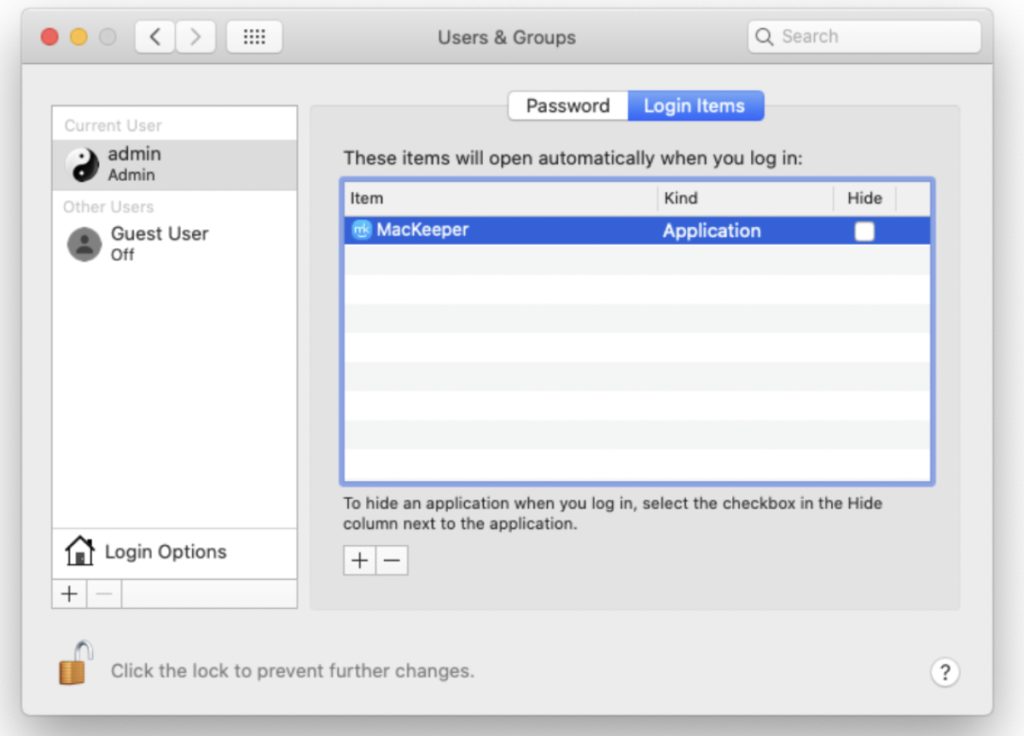Switch to the Password tab
The width and height of the screenshot is (1024, 736).
[568, 106]
